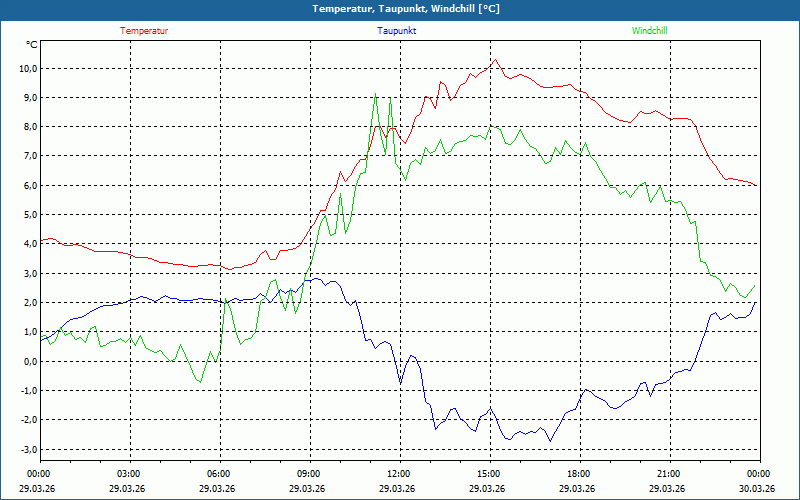Click the 06:00 time axis label
Screen dimensions: 800x500
(220, 474)
